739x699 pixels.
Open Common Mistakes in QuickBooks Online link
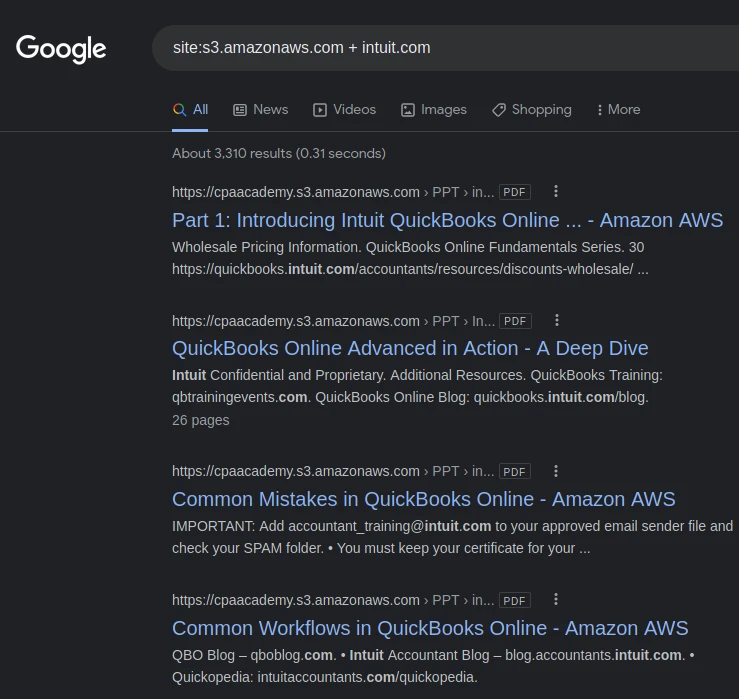tap(423, 499)
